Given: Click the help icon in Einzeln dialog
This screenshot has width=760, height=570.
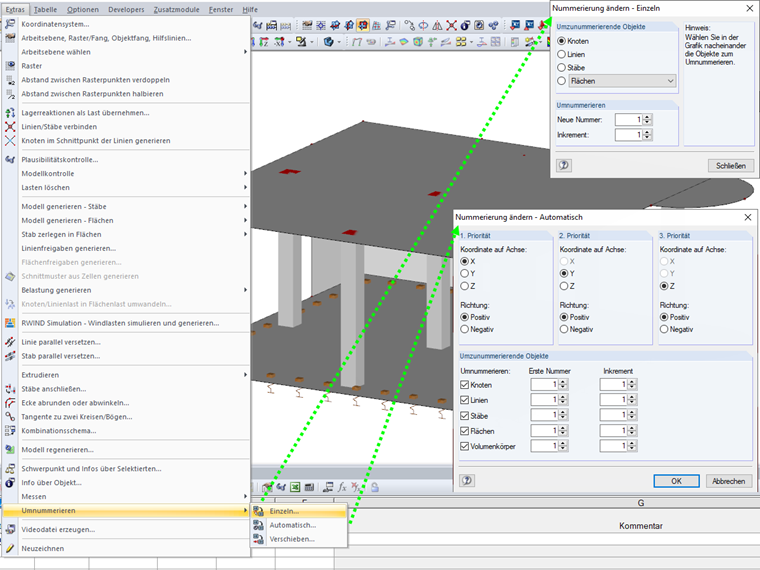Looking at the screenshot, I should pyautogui.click(x=564, y=165).
